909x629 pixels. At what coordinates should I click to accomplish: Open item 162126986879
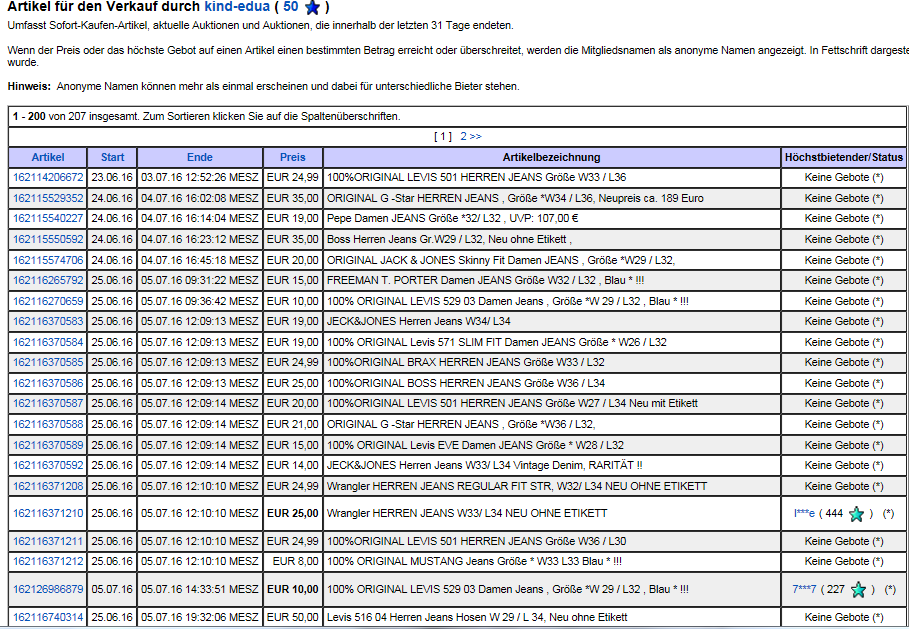[x=48, y=590]
